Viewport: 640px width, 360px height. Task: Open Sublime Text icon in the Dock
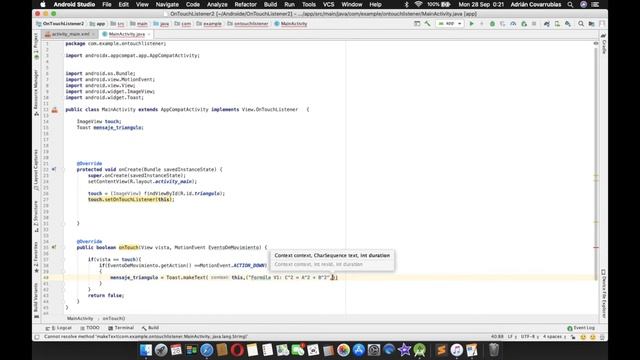(x=441, y=350)
